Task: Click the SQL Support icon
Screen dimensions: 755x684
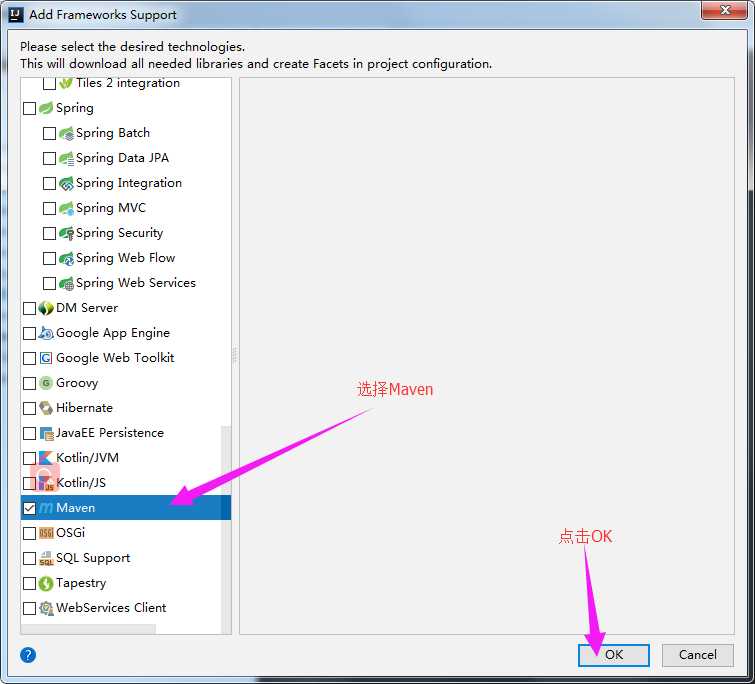Action: 46,558
